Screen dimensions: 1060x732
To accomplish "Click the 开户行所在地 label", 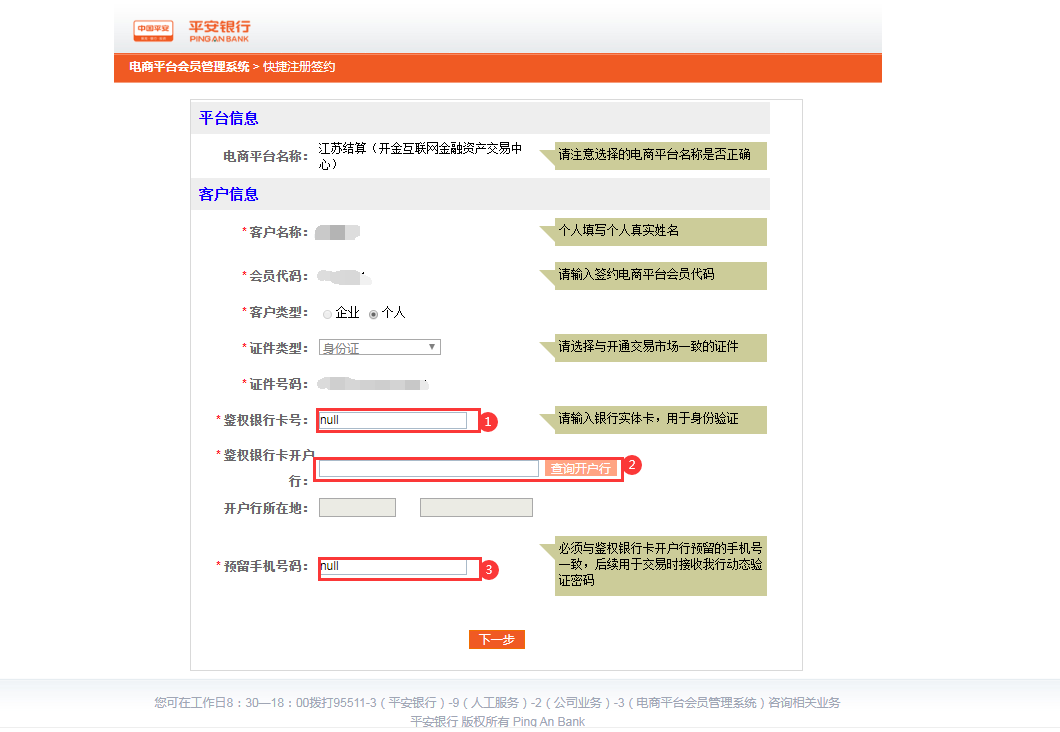I will tap(266, 508).
